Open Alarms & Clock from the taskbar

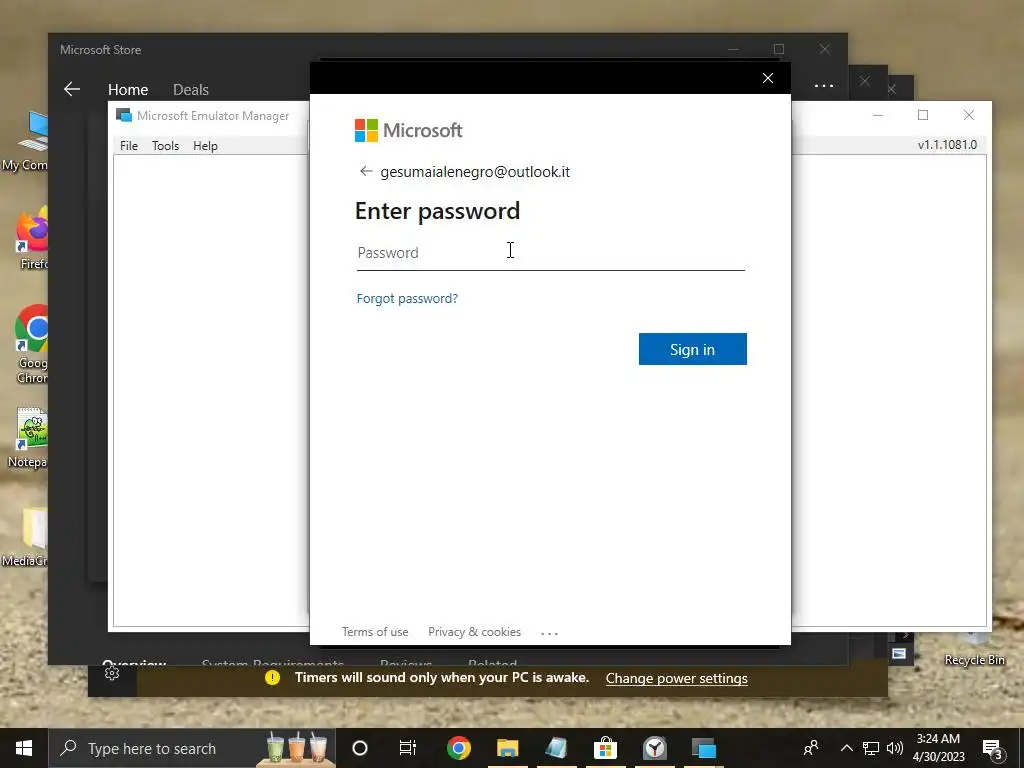pos(654,748)
